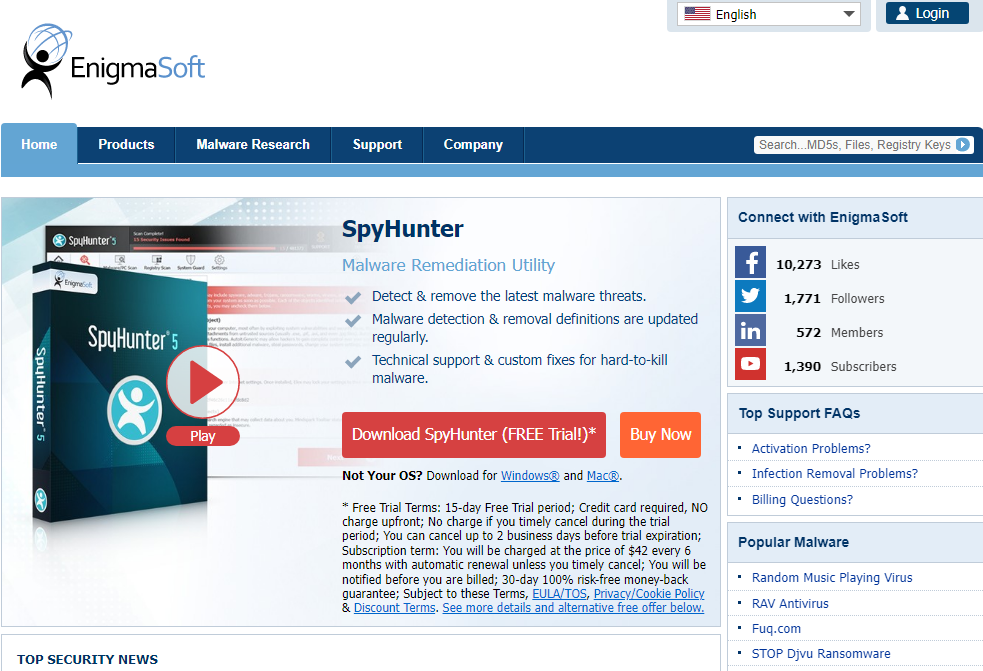Screen dimensions: 983x671
Task: Open STOP Djvu Ransomware article
Action: pyautogui.click(x=821, y=653)
